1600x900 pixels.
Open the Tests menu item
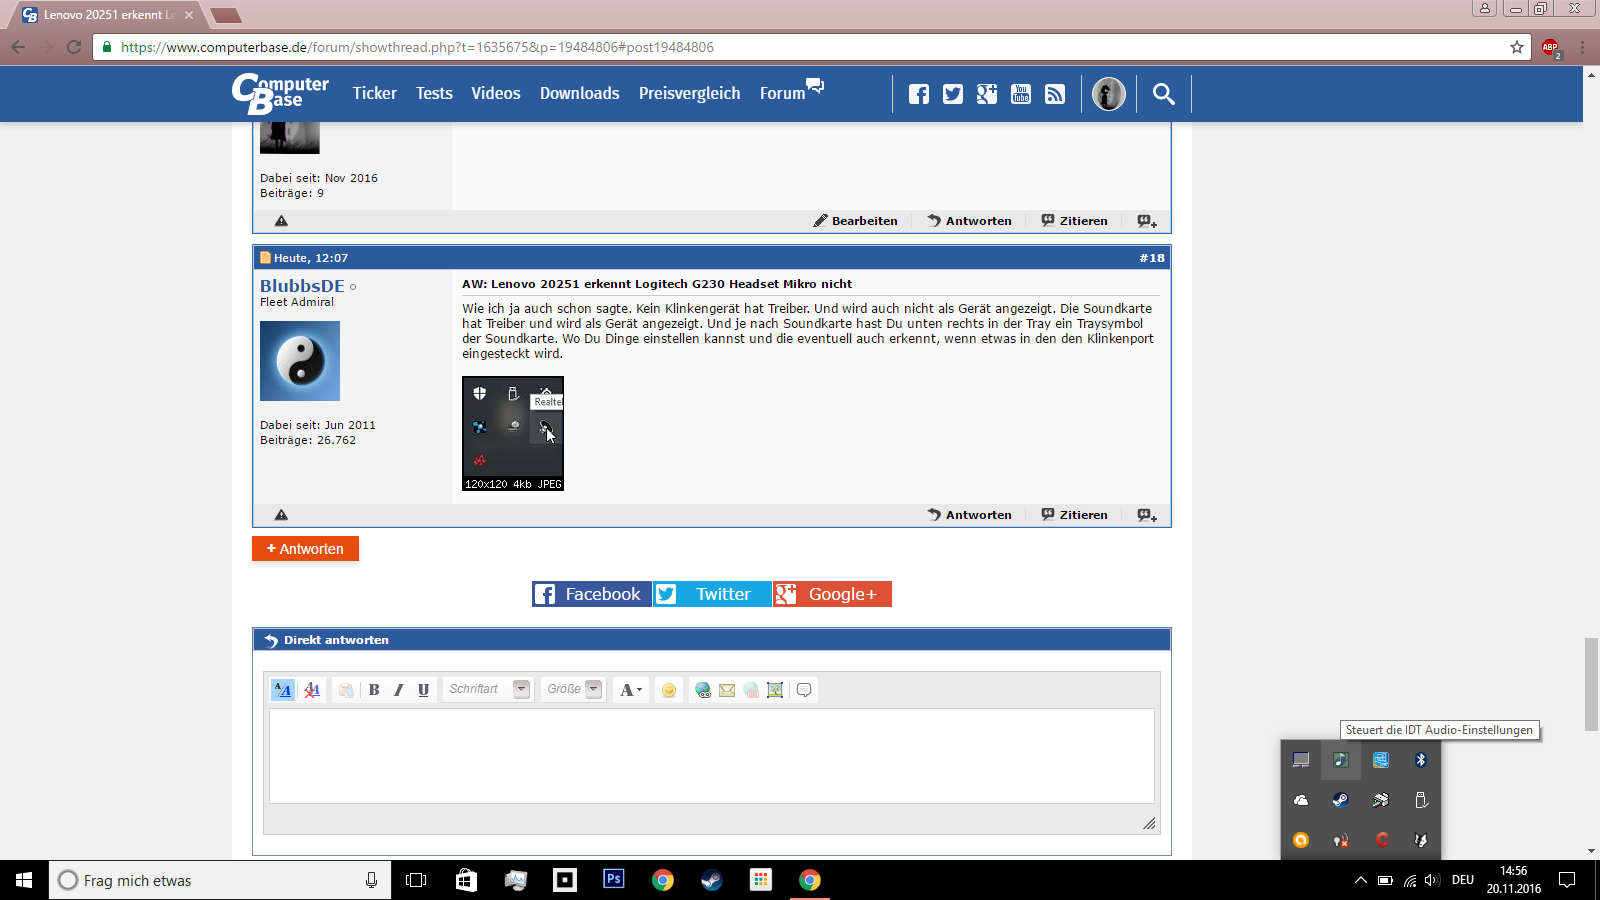pyautogui.click(x=434, y=93)
